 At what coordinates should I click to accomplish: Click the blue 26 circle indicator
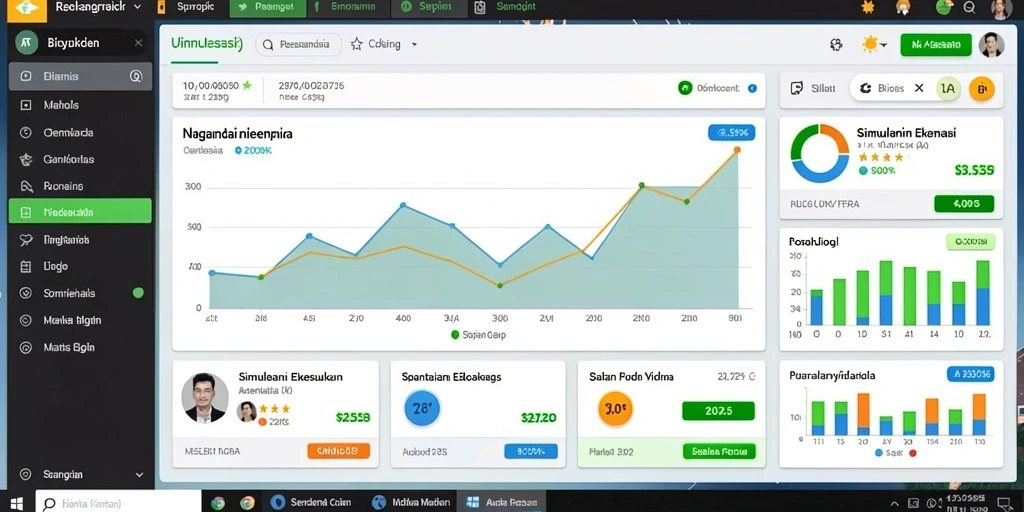[x=422, y=409]
